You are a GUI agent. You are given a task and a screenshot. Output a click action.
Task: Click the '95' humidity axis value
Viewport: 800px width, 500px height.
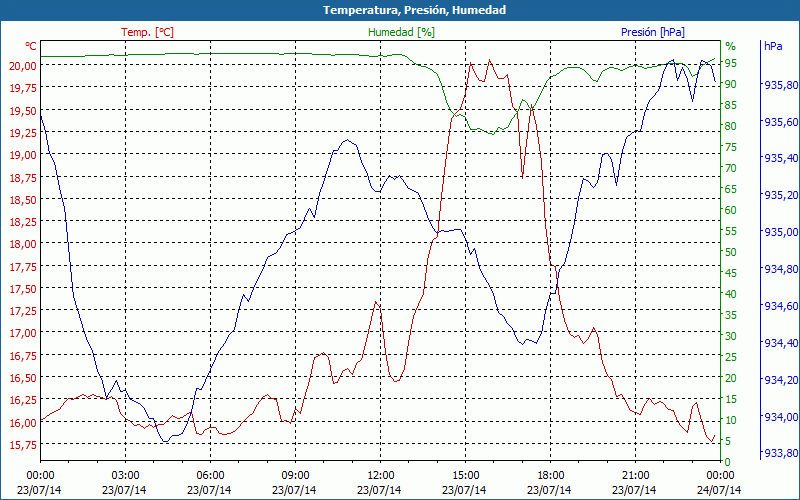[x=731, y=63]
